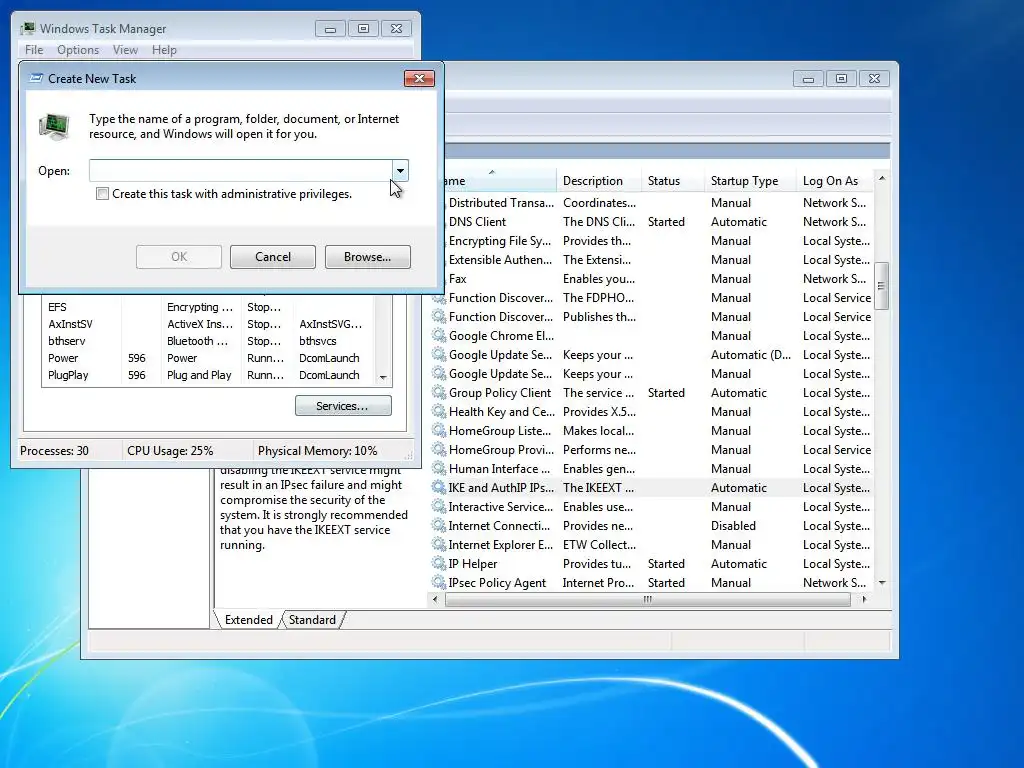The width and height of the screenshot is (1024, 768).
Task: Click the IKE and AuthIP IPs... gear icon
Action: point(439,487)
